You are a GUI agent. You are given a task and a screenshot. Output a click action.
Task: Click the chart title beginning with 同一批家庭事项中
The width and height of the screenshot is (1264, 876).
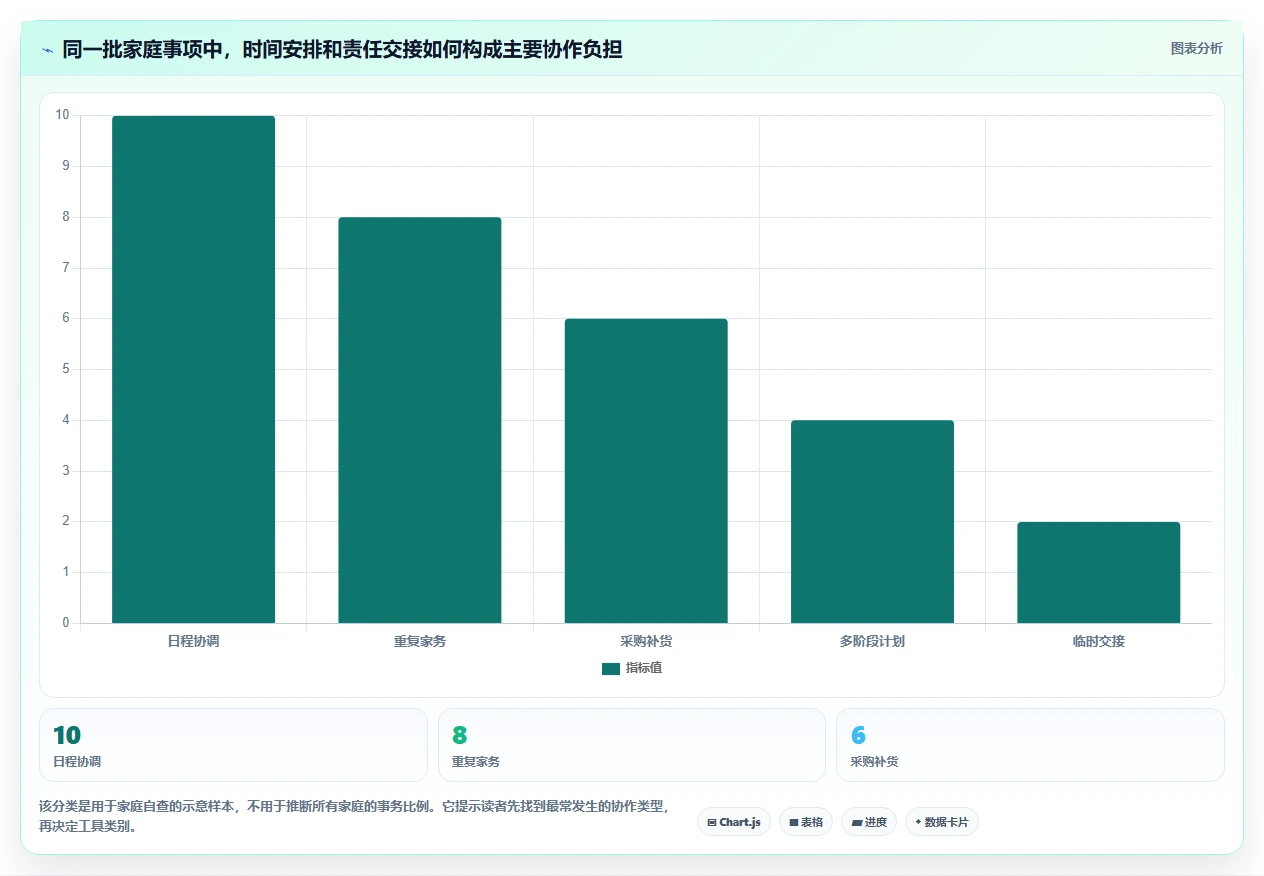click(x=342, y=49)
